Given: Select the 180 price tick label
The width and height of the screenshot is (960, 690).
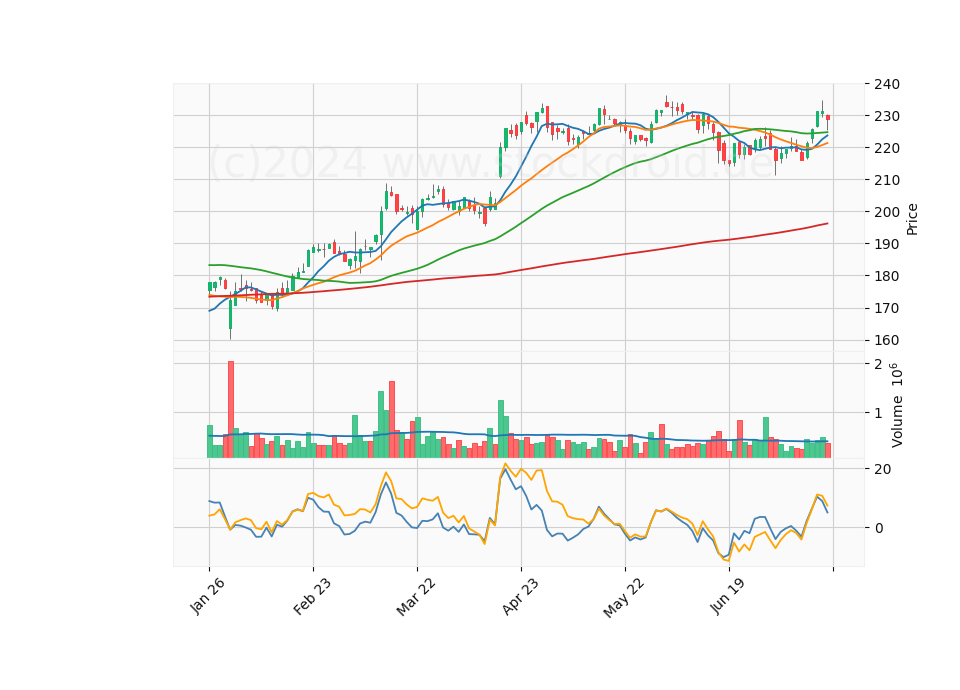Looking at the screenshot, I should (x=887, y=276).
